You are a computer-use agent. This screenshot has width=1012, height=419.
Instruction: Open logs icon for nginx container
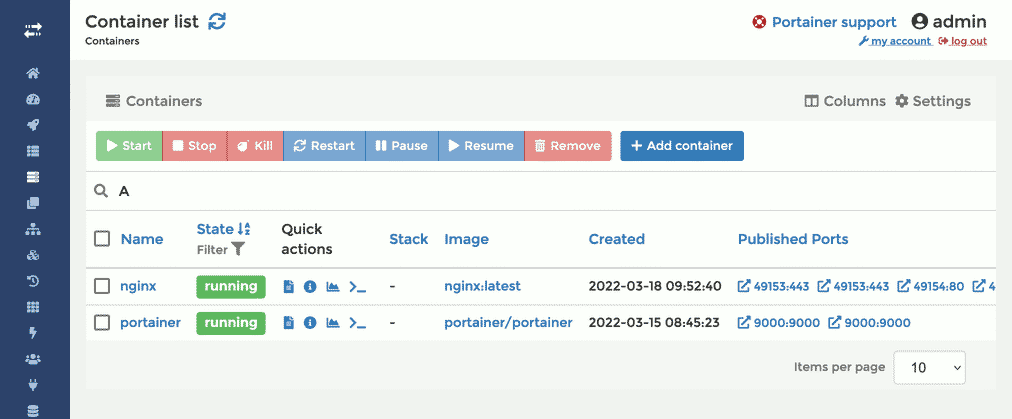(289, 286)
